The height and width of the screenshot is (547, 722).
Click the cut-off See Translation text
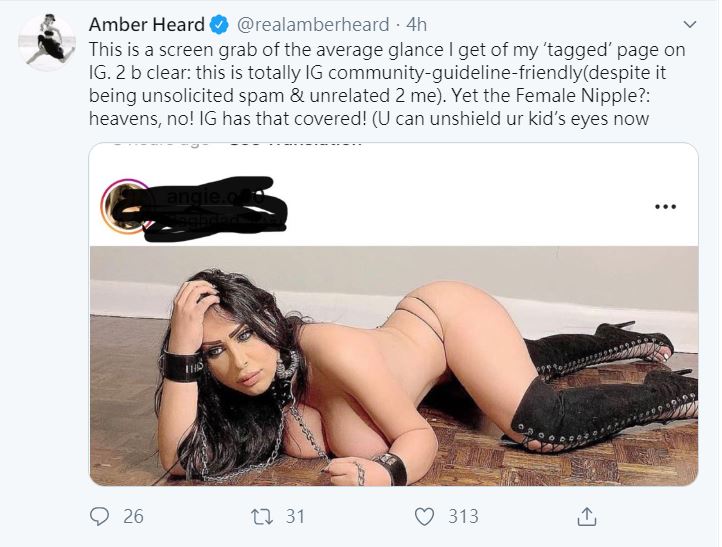pyautogui.click(x=295, y=144)
